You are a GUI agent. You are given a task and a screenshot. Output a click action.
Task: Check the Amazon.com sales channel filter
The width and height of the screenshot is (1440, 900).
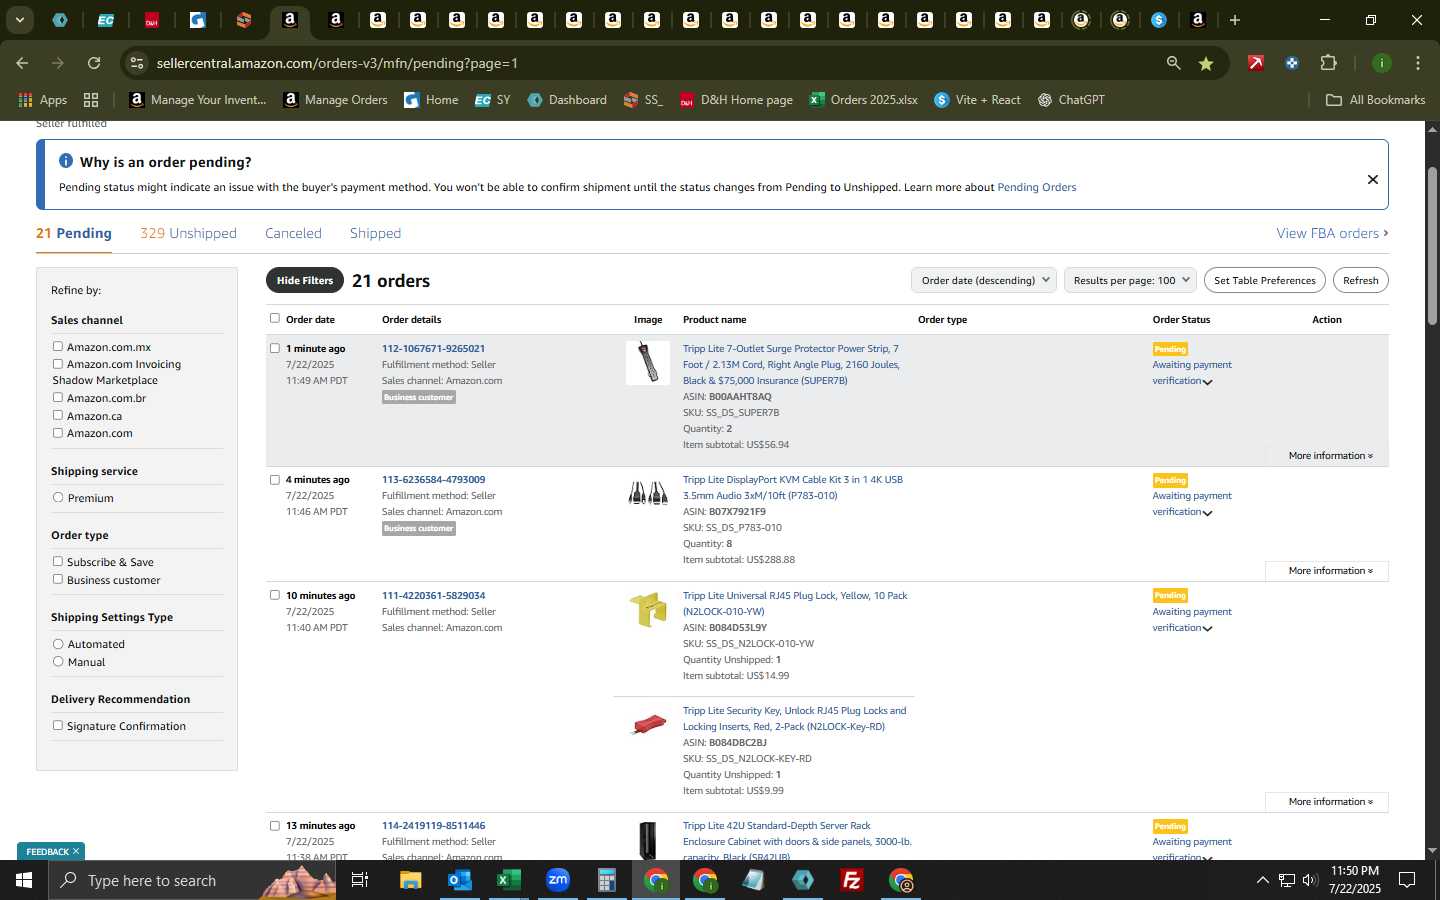point(58,432)
